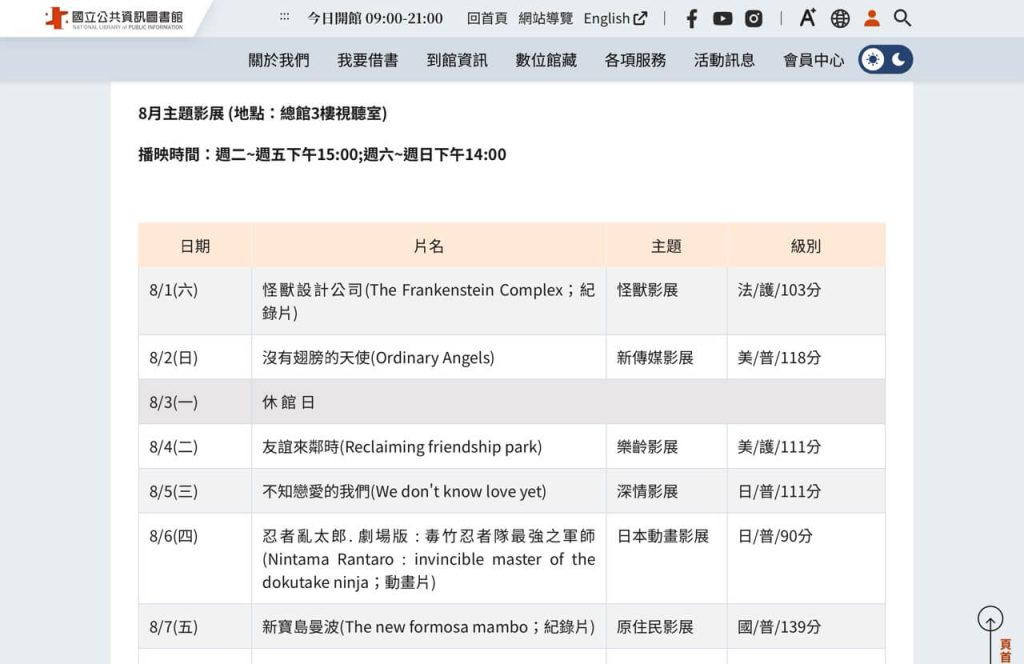Select the 深情影展 theme cell
Screen dimensions: 1024x664
[666, 491]
